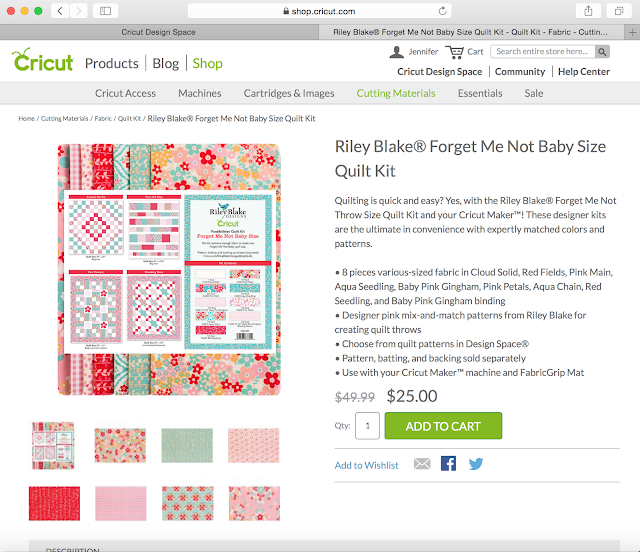Share the product on Twitter
The image size is (640, 552).
pos(476,464)
